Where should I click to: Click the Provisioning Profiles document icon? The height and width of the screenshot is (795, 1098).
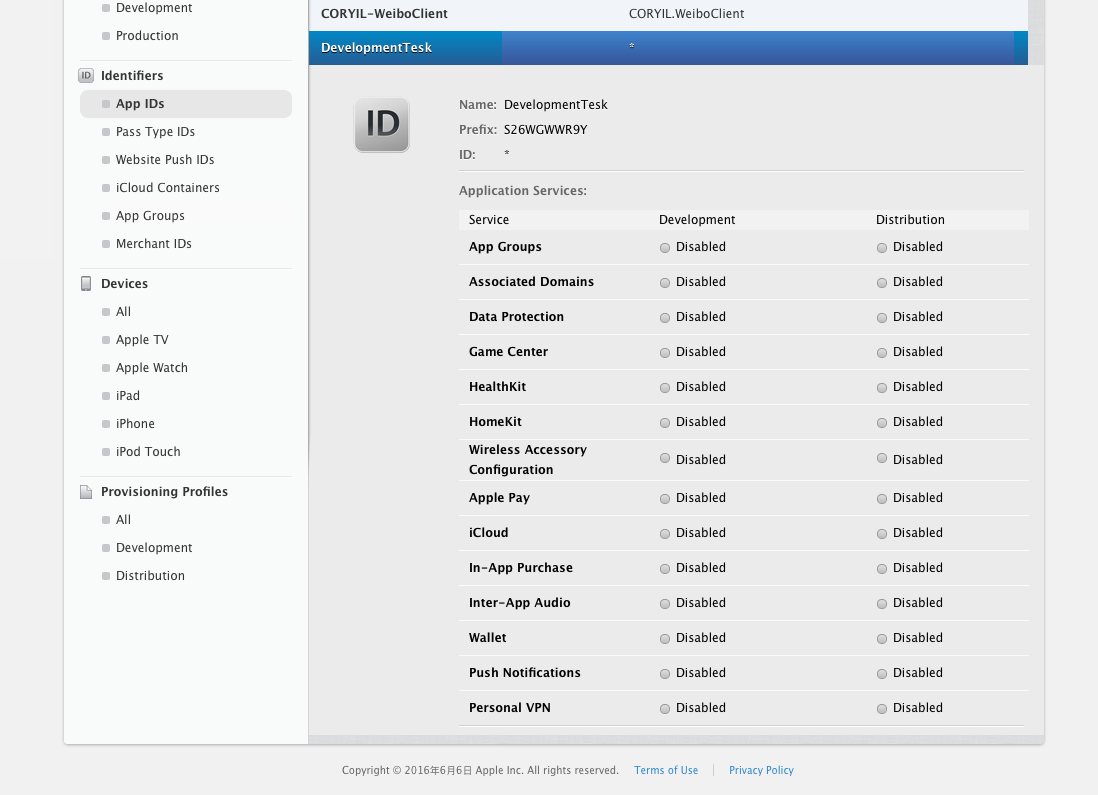click(x=86, y=492)
